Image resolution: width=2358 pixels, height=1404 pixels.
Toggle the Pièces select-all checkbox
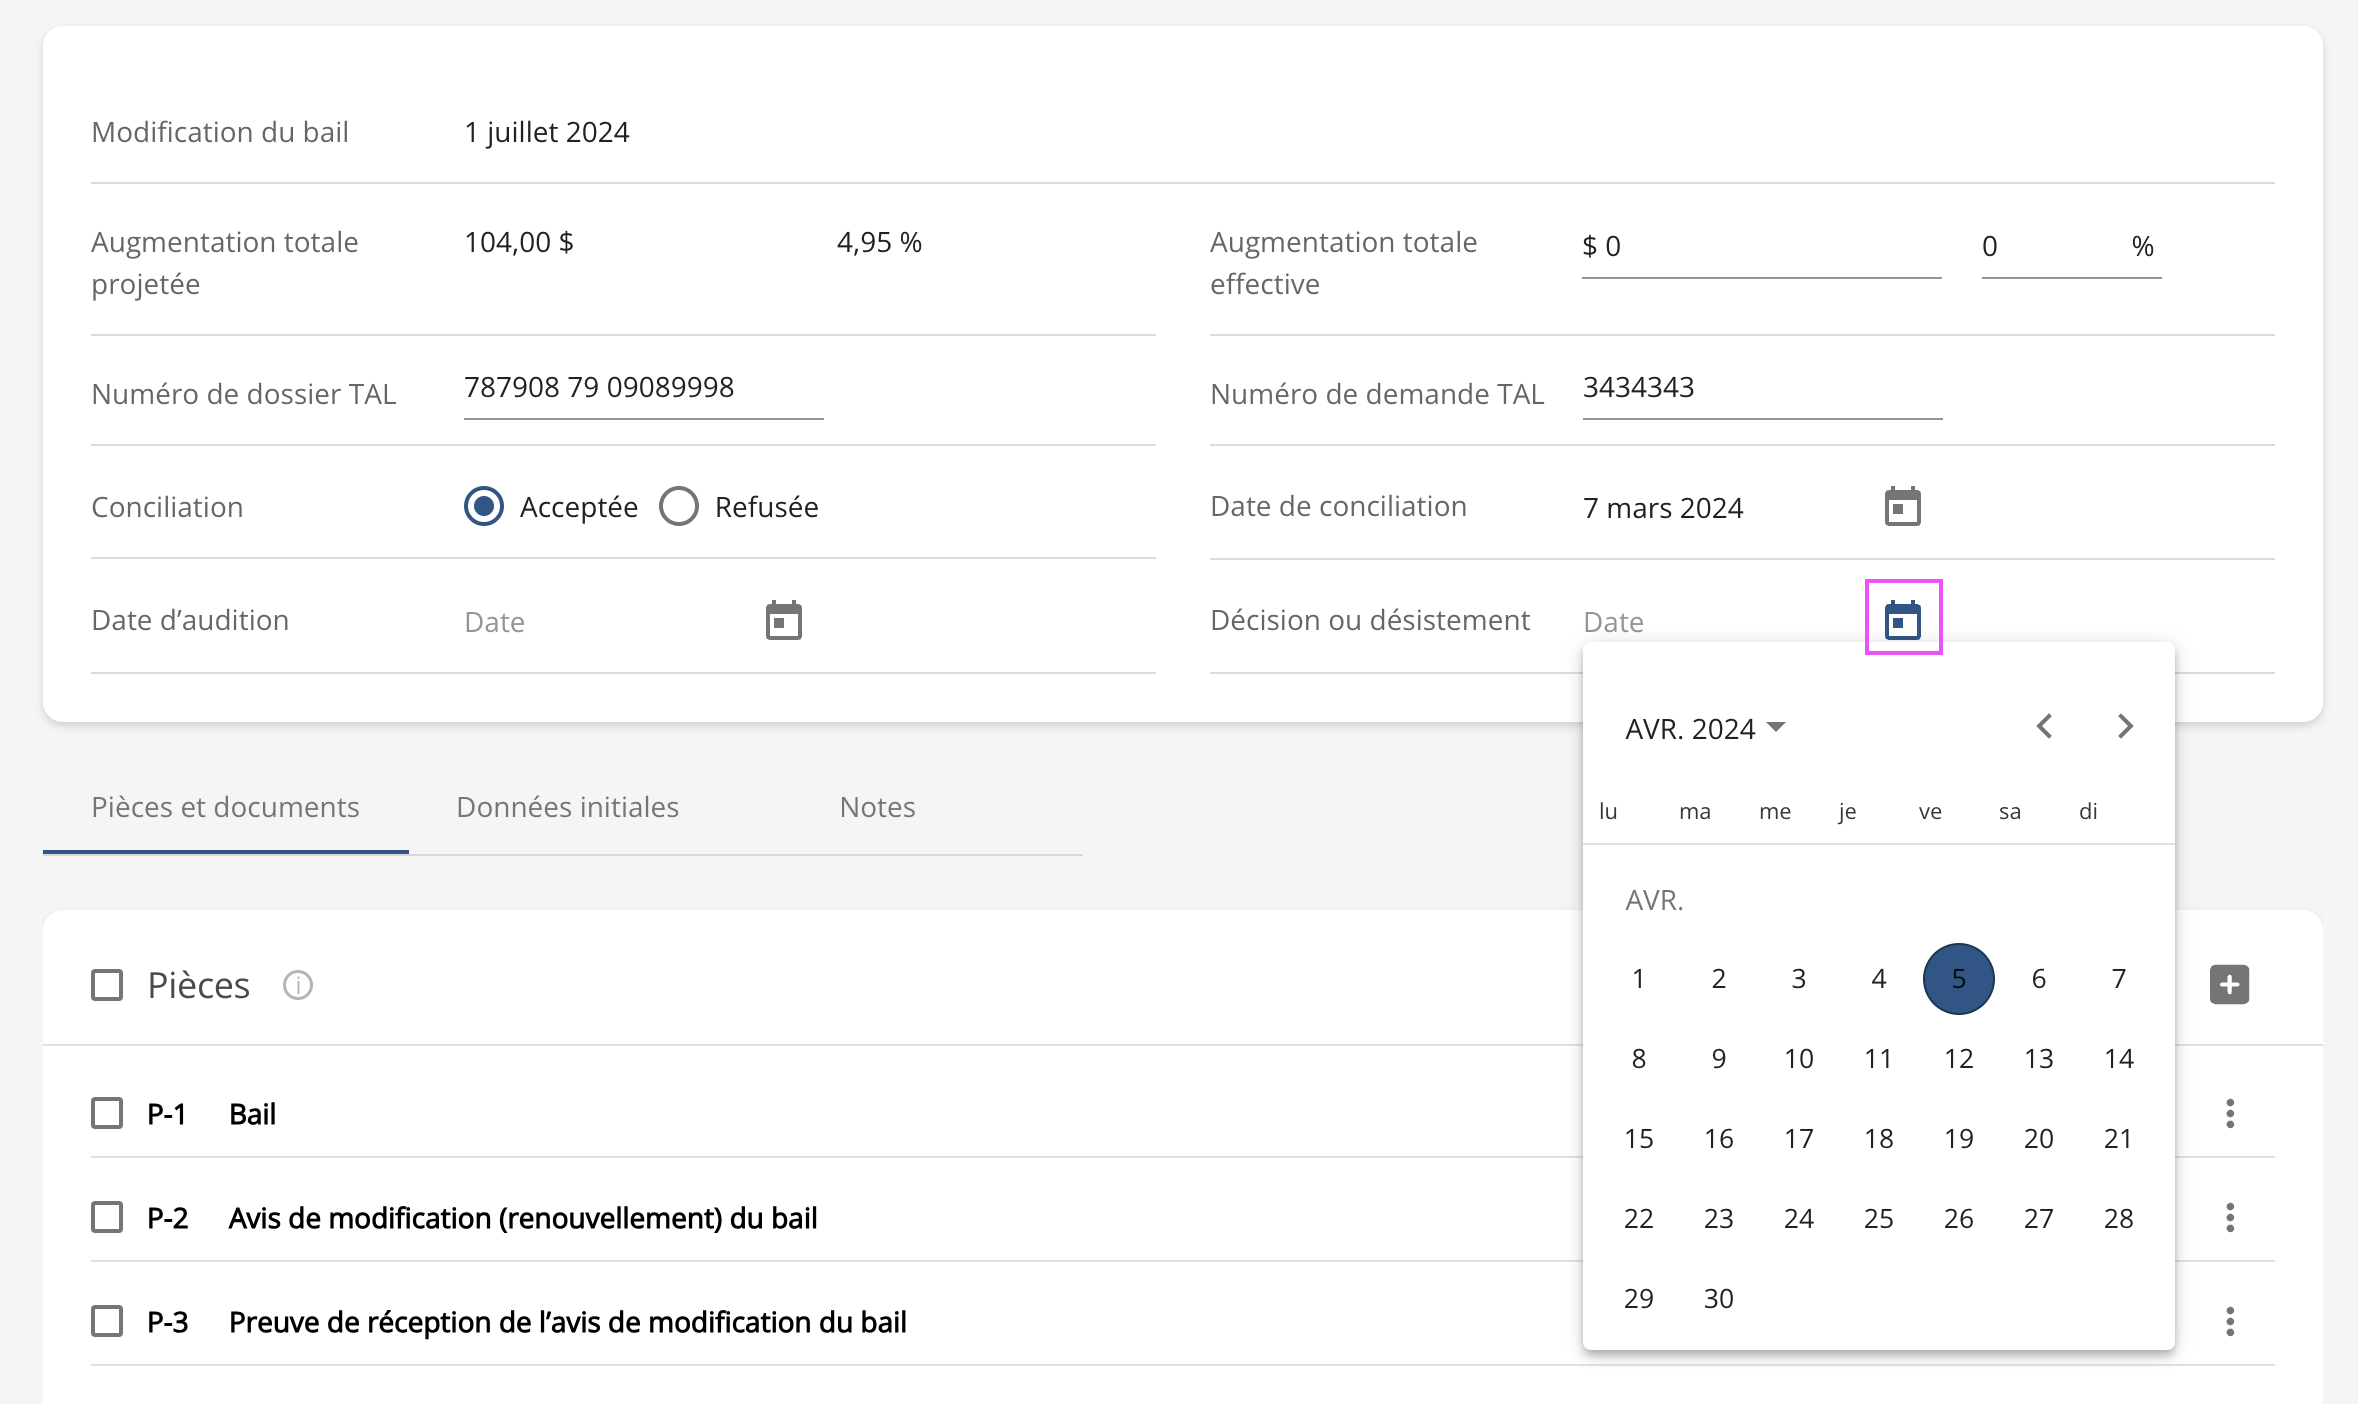pyautogui.click(x=107, y=985)
